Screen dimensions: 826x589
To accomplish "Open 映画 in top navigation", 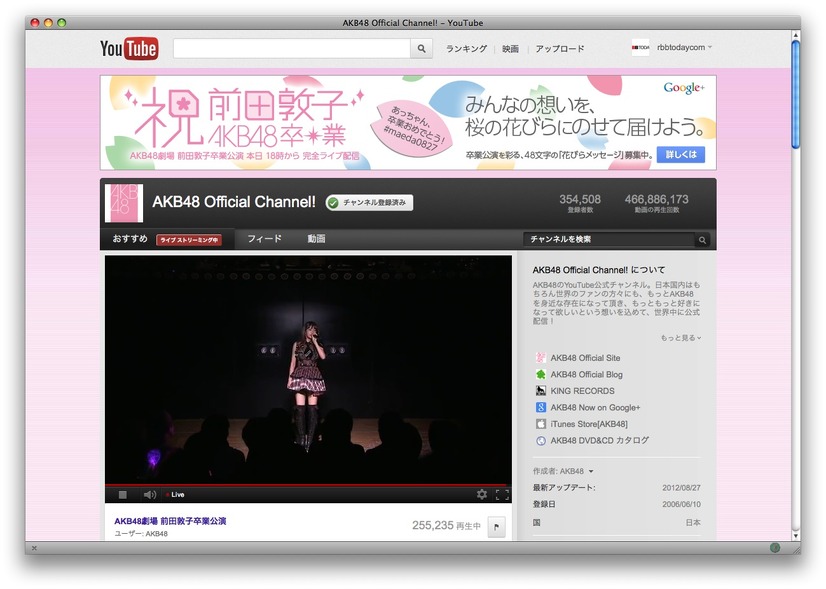I will (510, 48).
